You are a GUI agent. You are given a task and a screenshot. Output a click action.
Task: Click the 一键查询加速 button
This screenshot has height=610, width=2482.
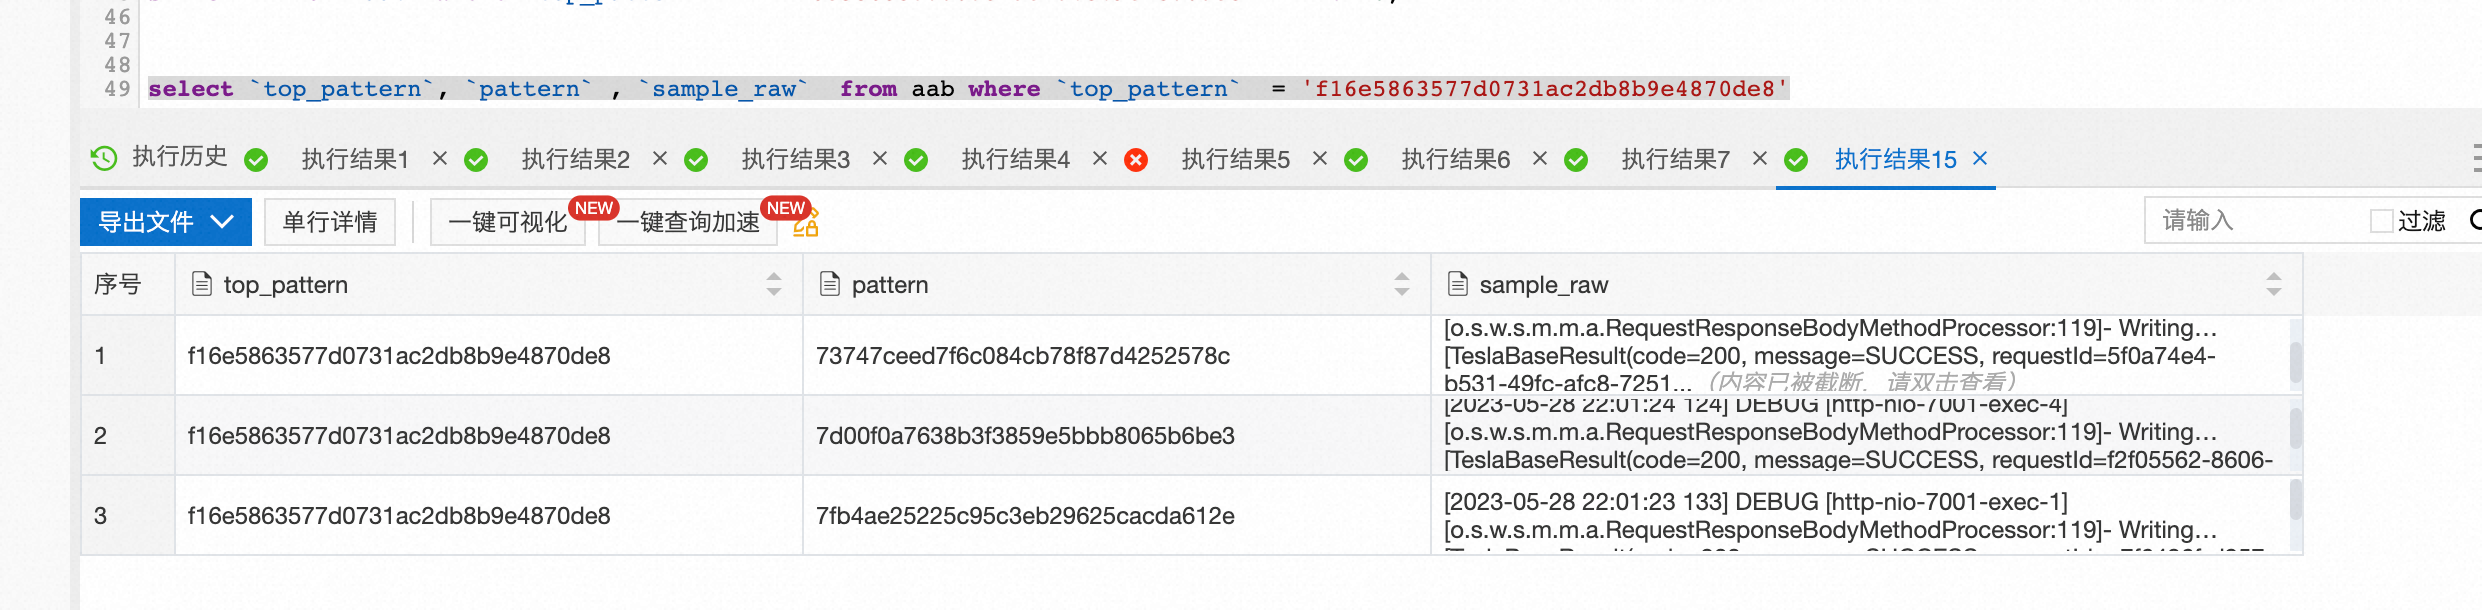[x=688, y=222]
